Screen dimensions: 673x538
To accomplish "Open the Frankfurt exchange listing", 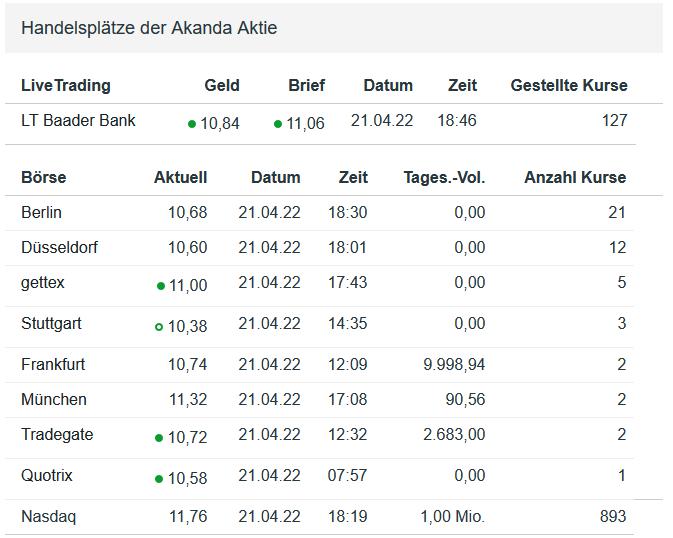I will tap(53, 364).
